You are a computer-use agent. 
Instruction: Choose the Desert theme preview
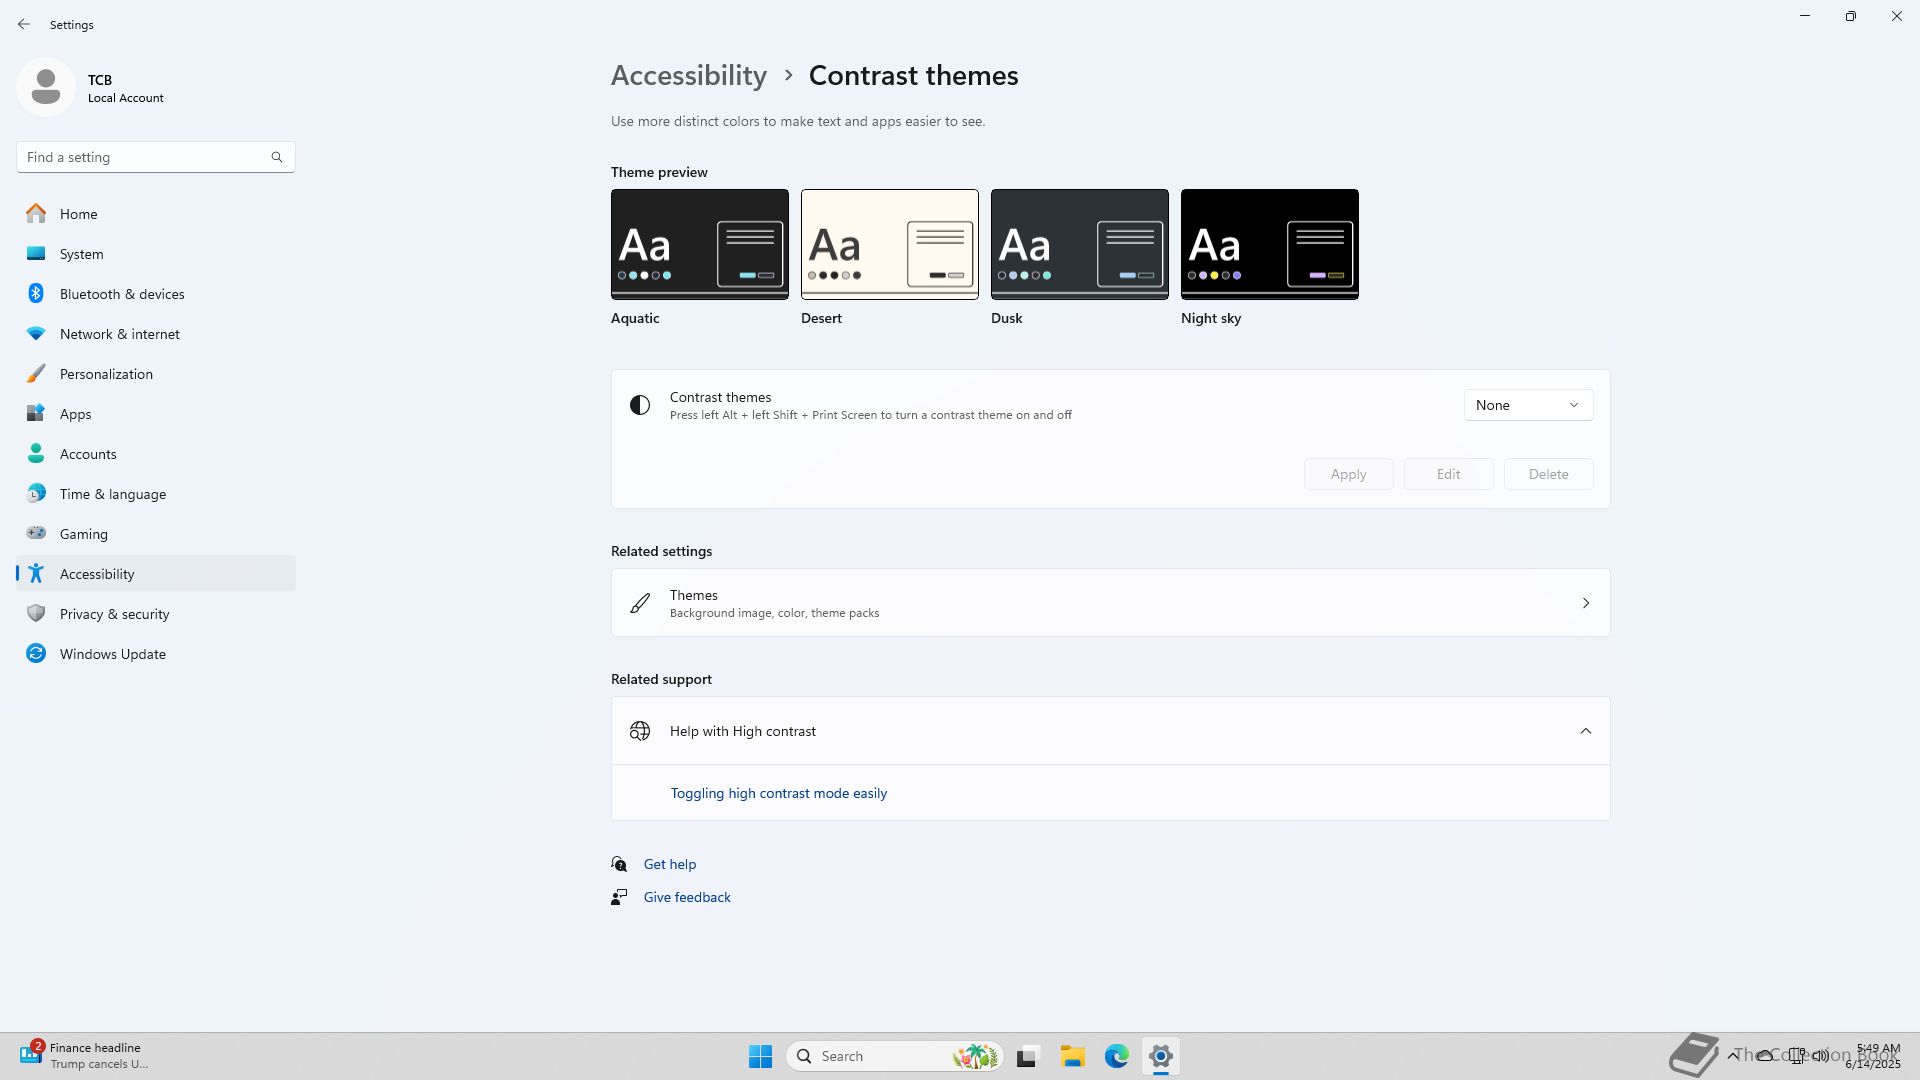pyautogui.click(x=889, y=244)
